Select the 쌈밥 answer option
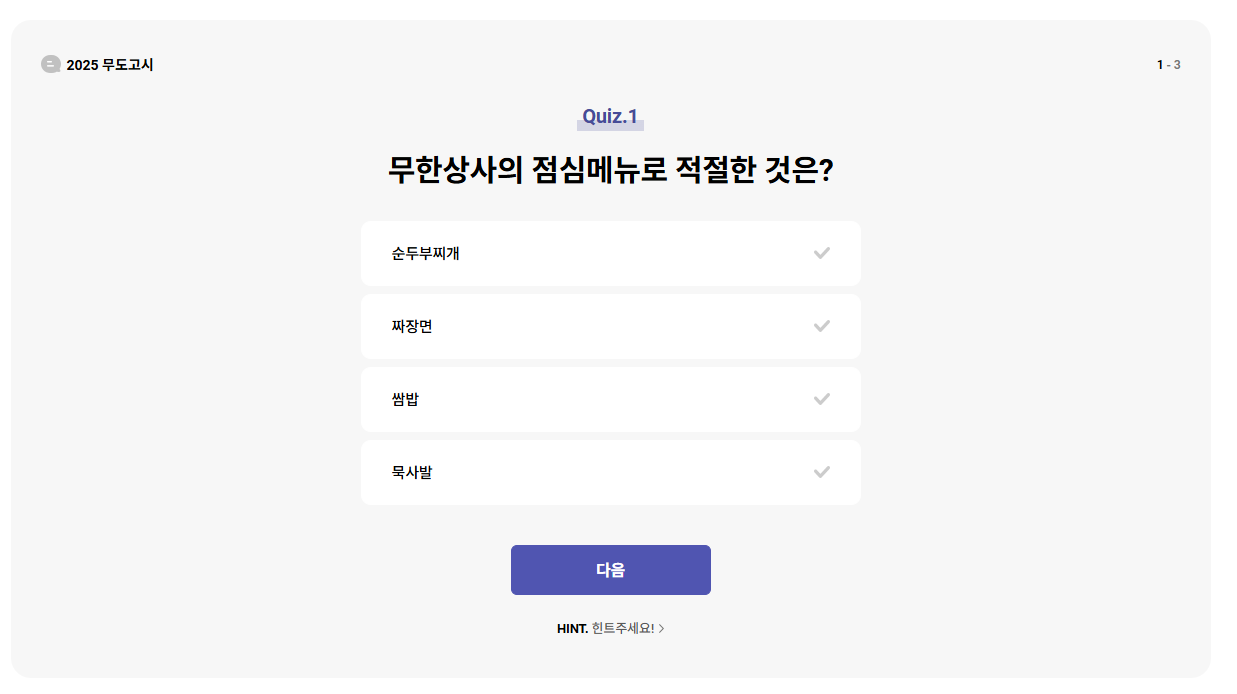The width and height of the screenshot is (1237, 694). click(610, 399)
